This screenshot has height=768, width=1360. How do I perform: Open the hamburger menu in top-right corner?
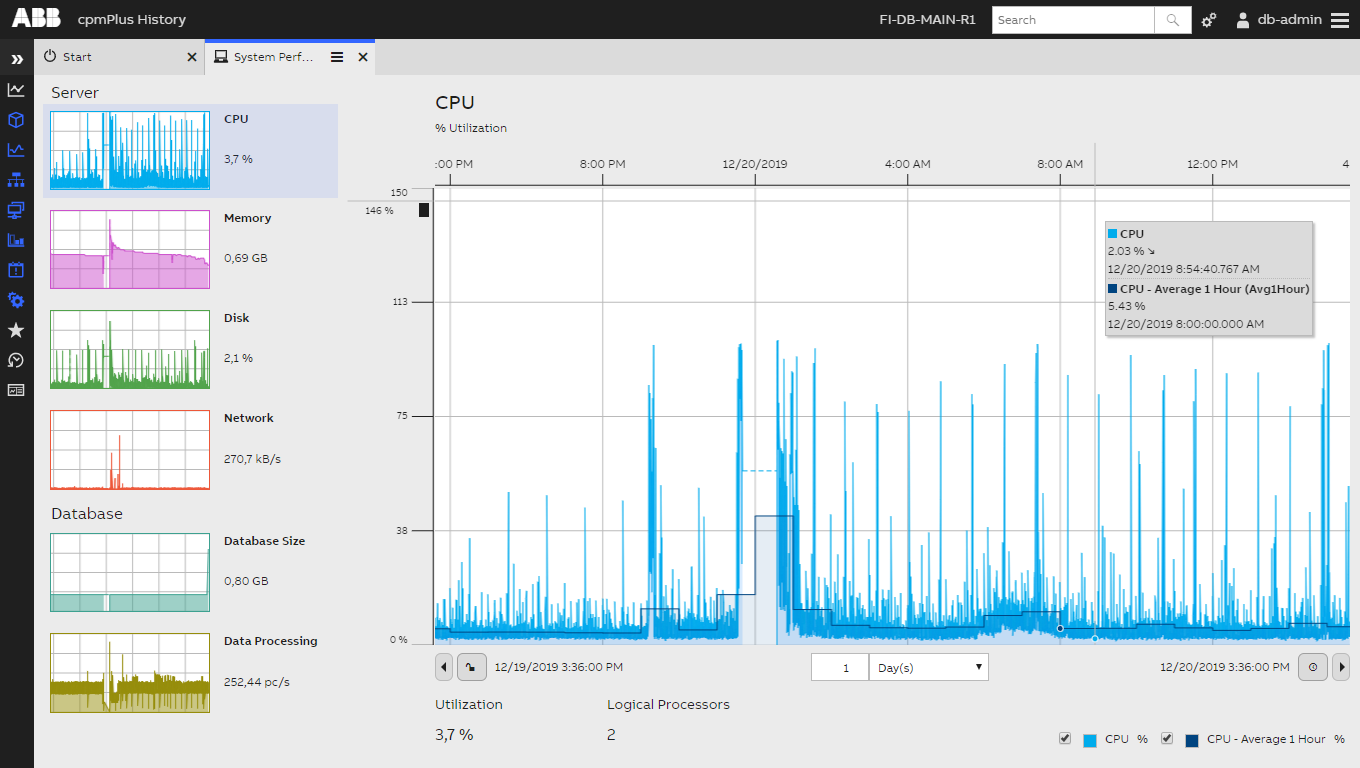[x=1340, y=20]
